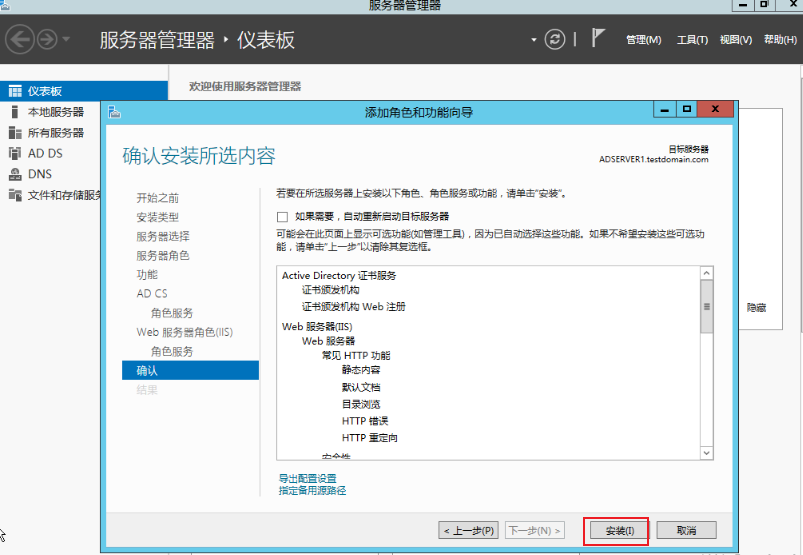Maximize the 添加角色和功能向导 window
803x555 pixels.
pyautogui.click(x=687, y=110)
